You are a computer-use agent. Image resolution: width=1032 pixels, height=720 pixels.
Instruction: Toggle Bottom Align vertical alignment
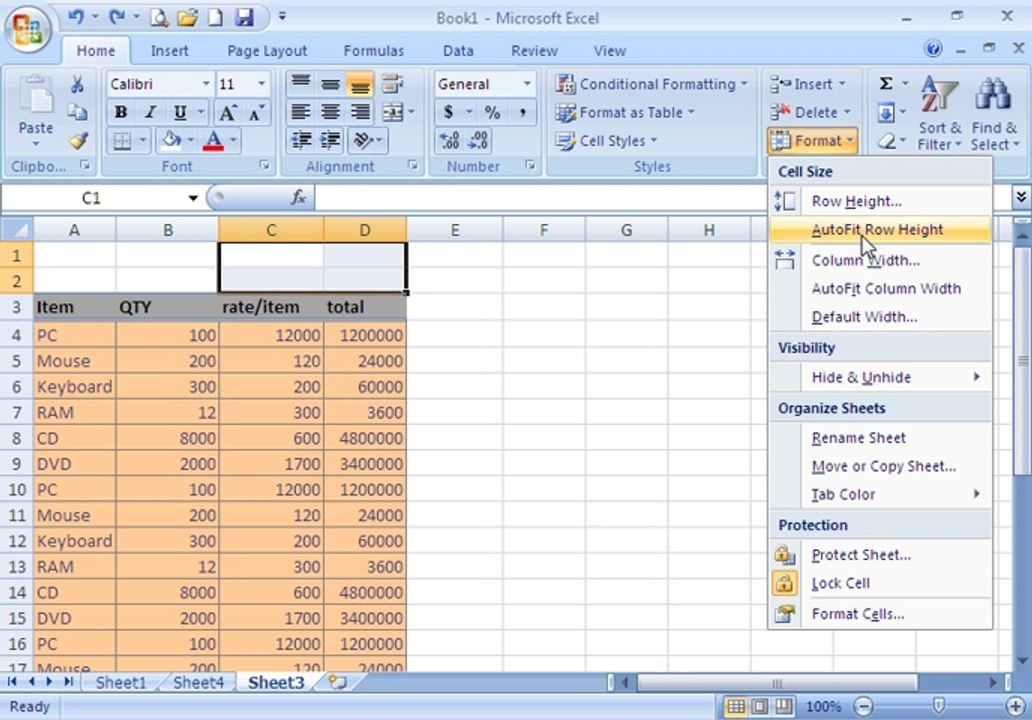(360, 84)
